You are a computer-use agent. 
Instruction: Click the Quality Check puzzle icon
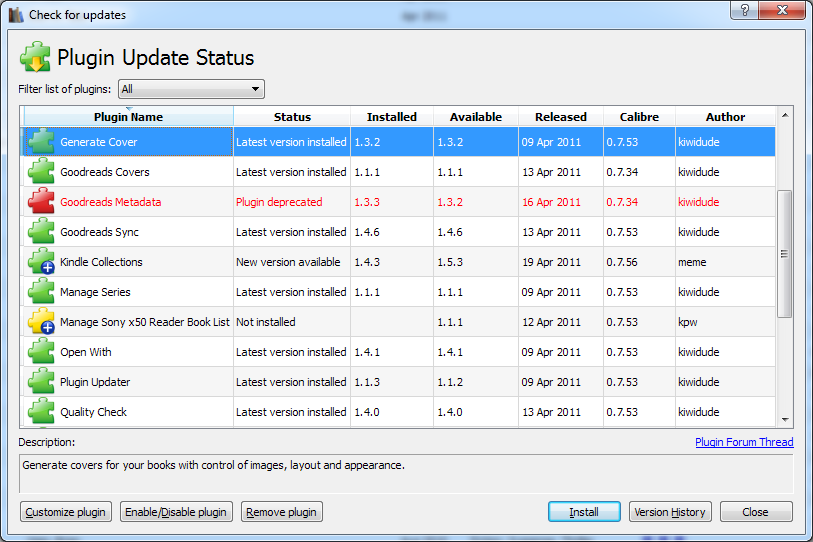point(41,412)
